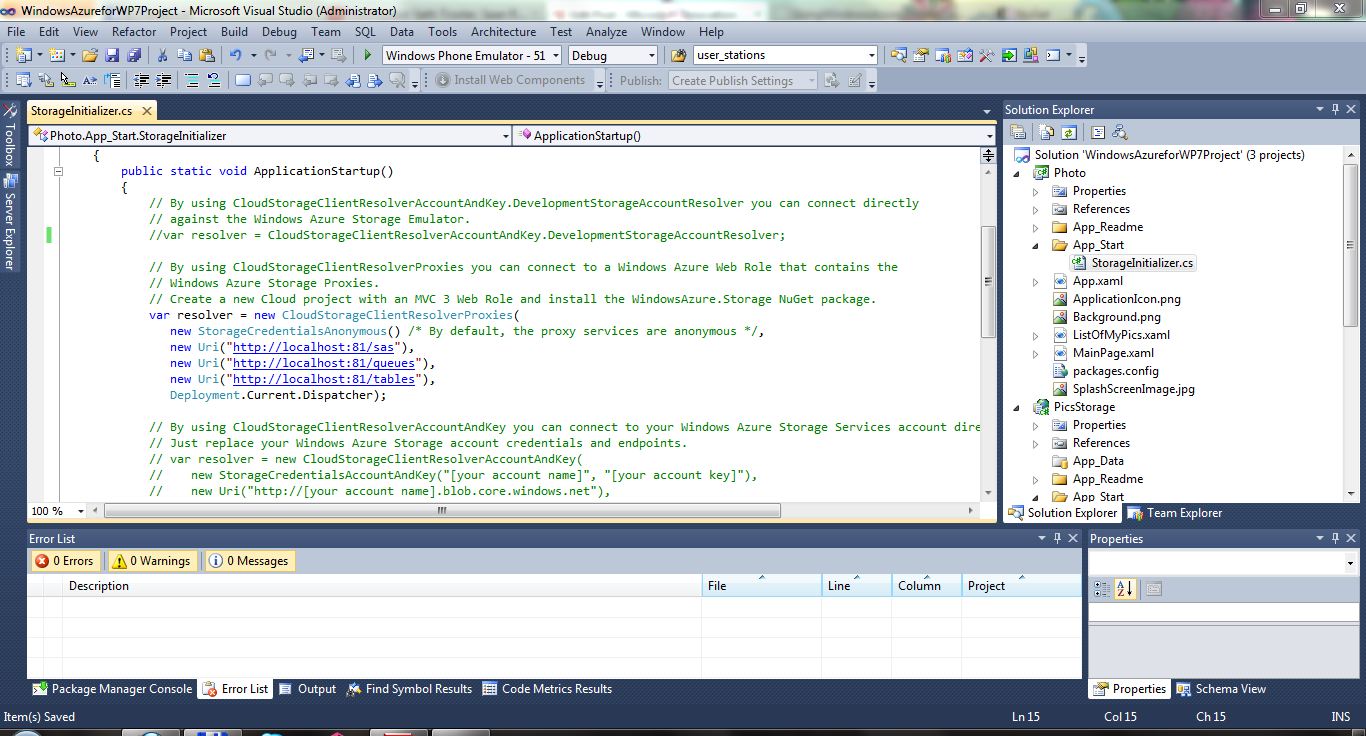
Task: Start debugging with the green play icon
Action: point(368,55)
